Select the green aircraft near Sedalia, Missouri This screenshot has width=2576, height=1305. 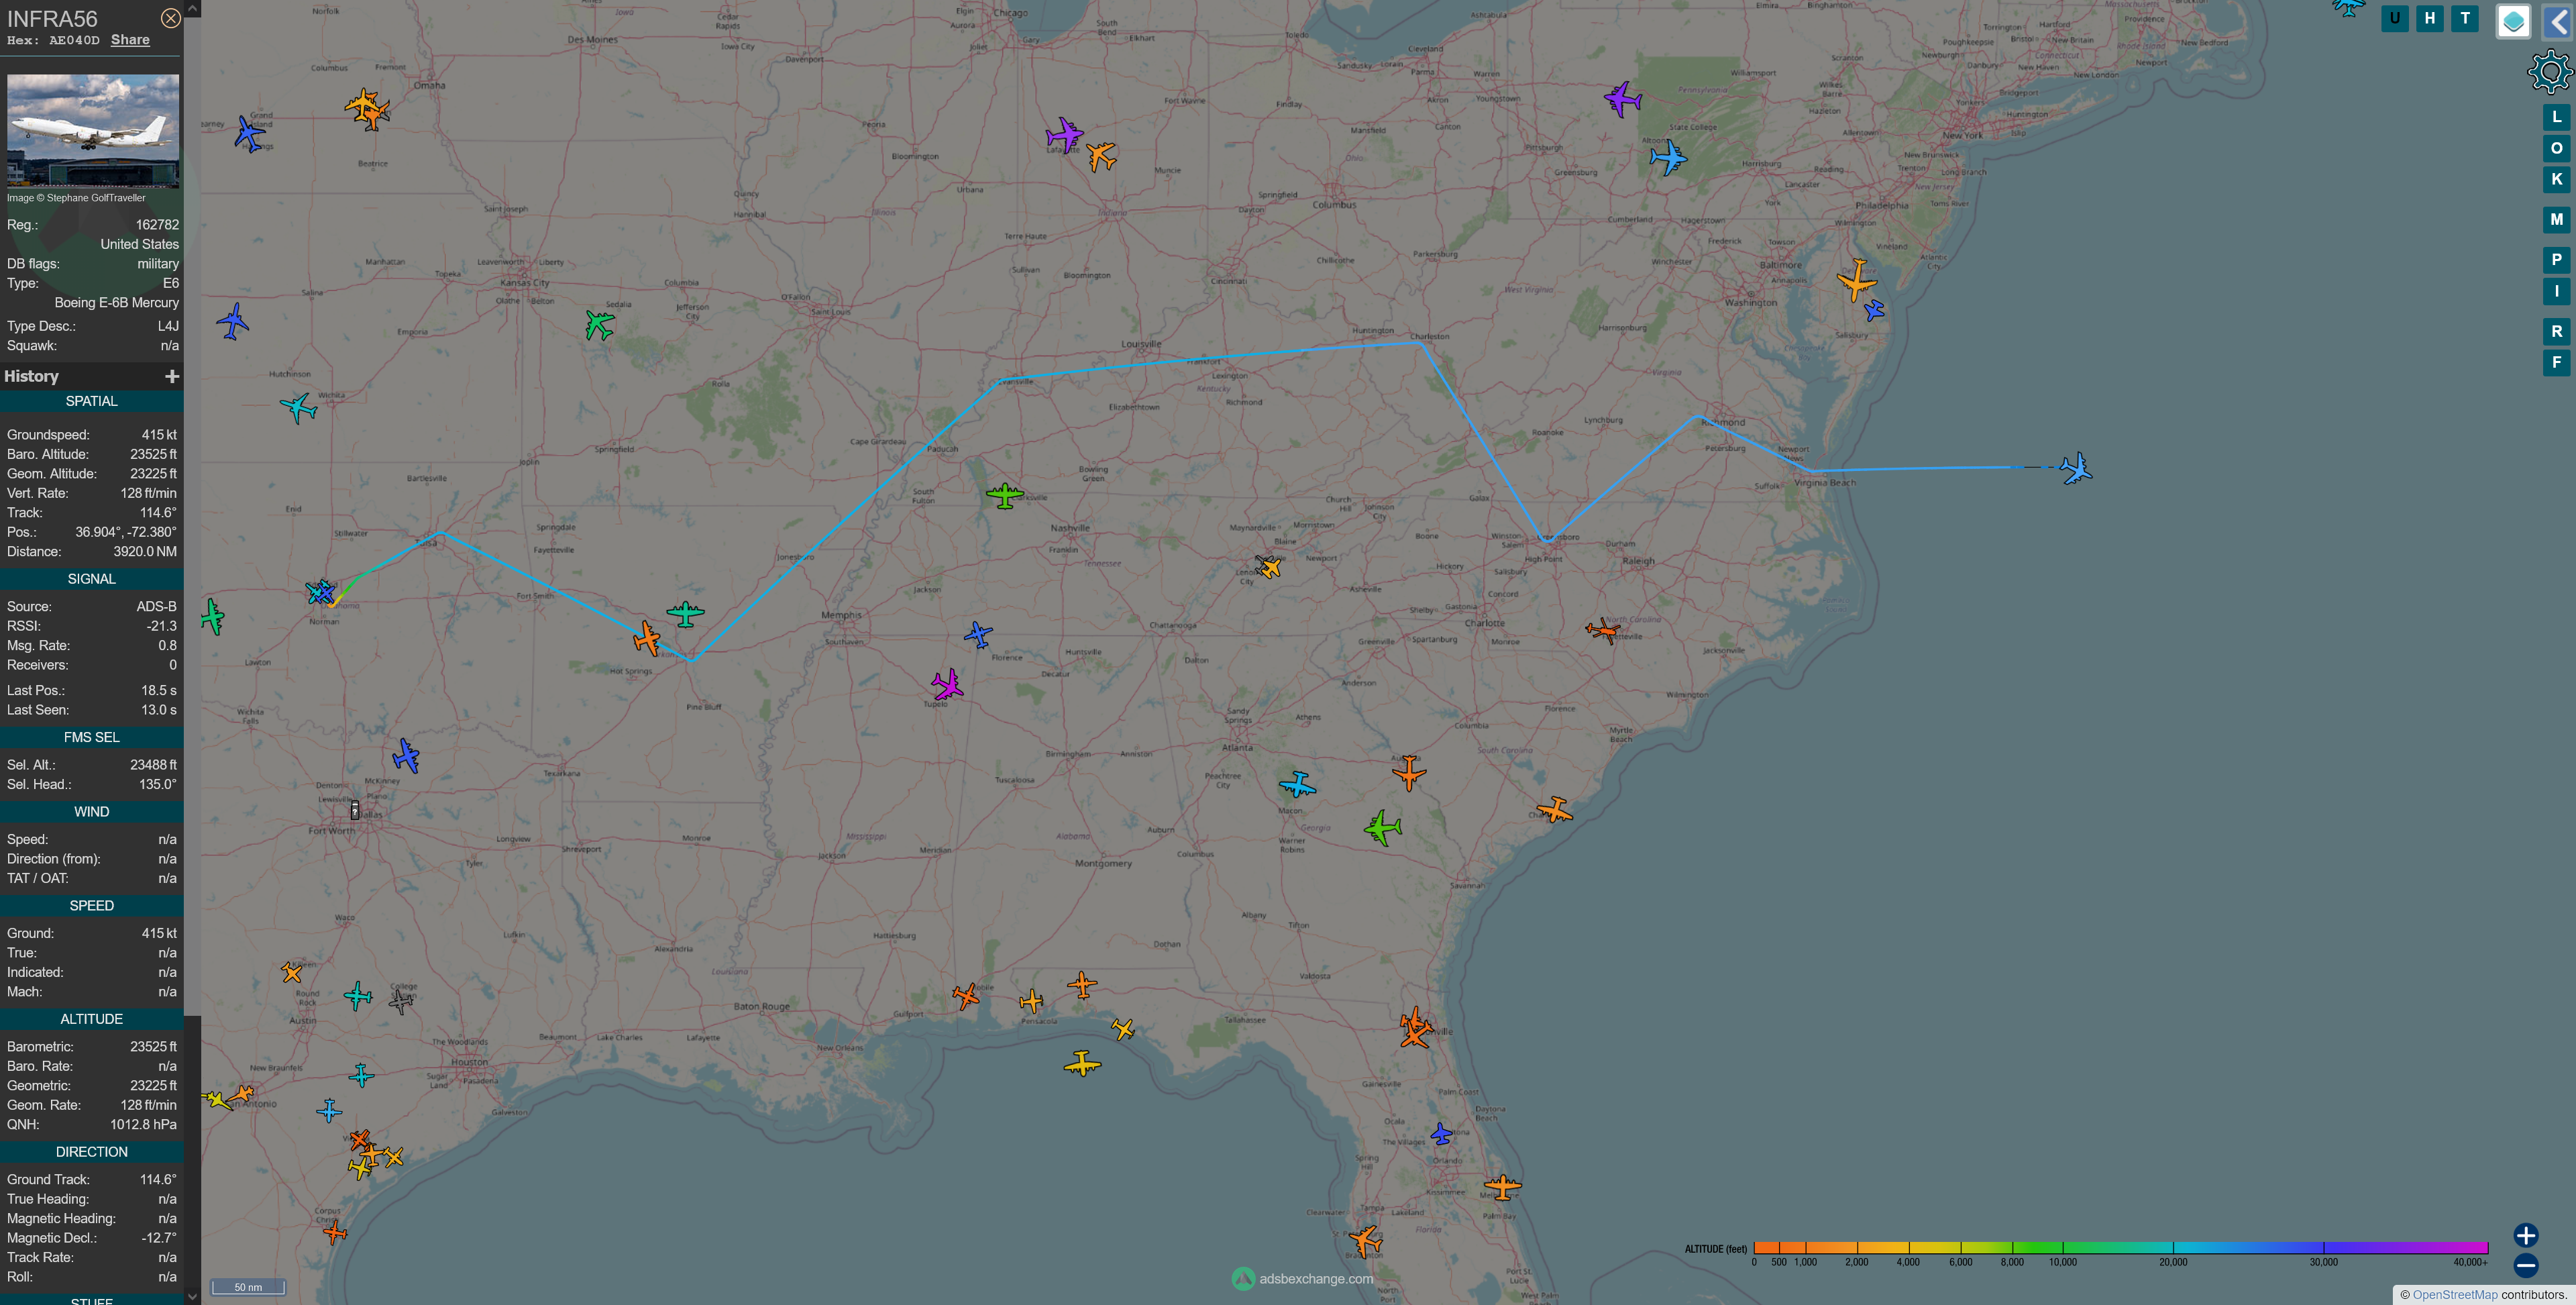pyautogui.click(x=599, y=324)
